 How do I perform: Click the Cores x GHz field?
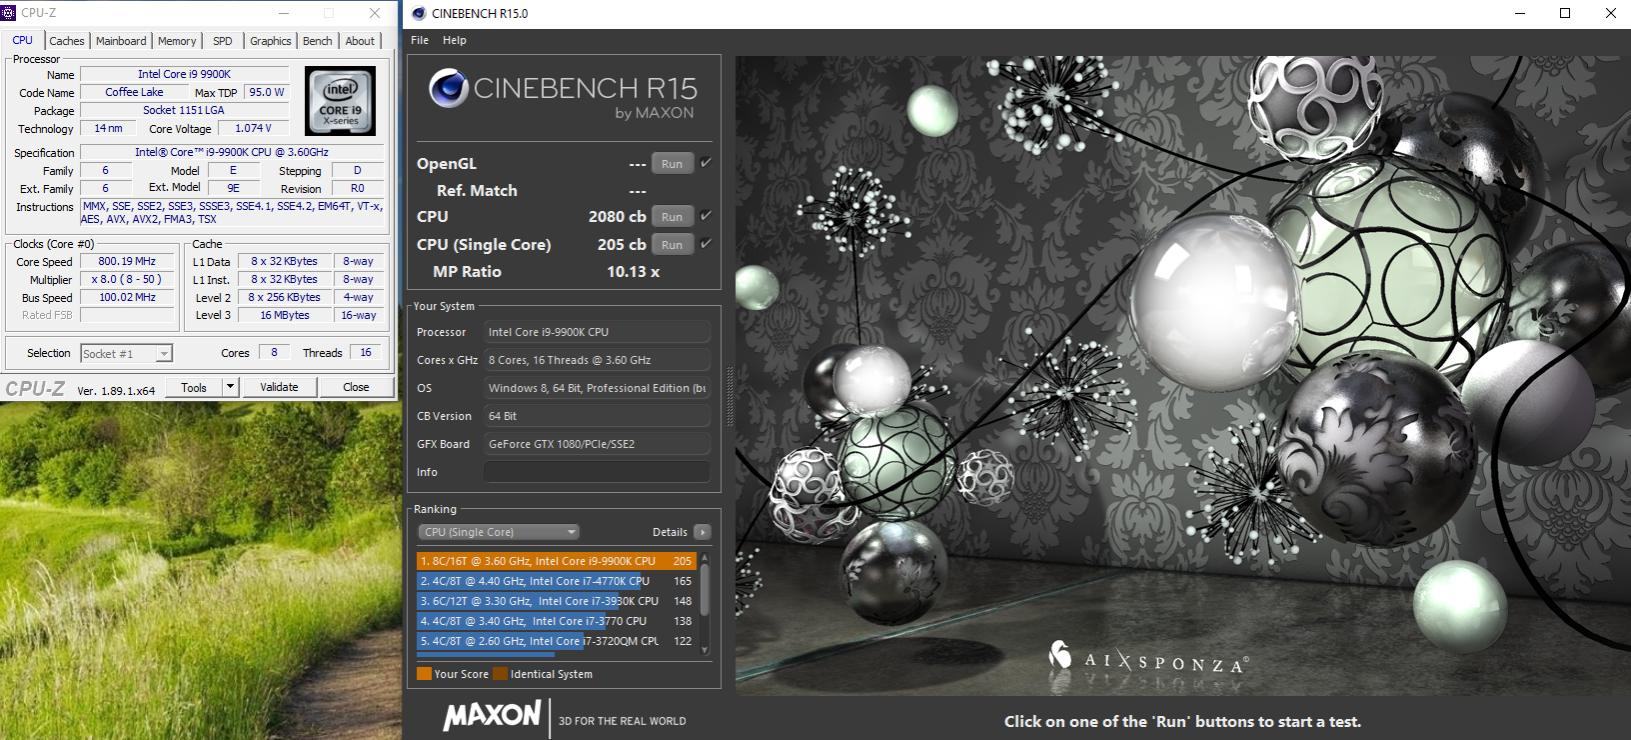coord(597,360)
